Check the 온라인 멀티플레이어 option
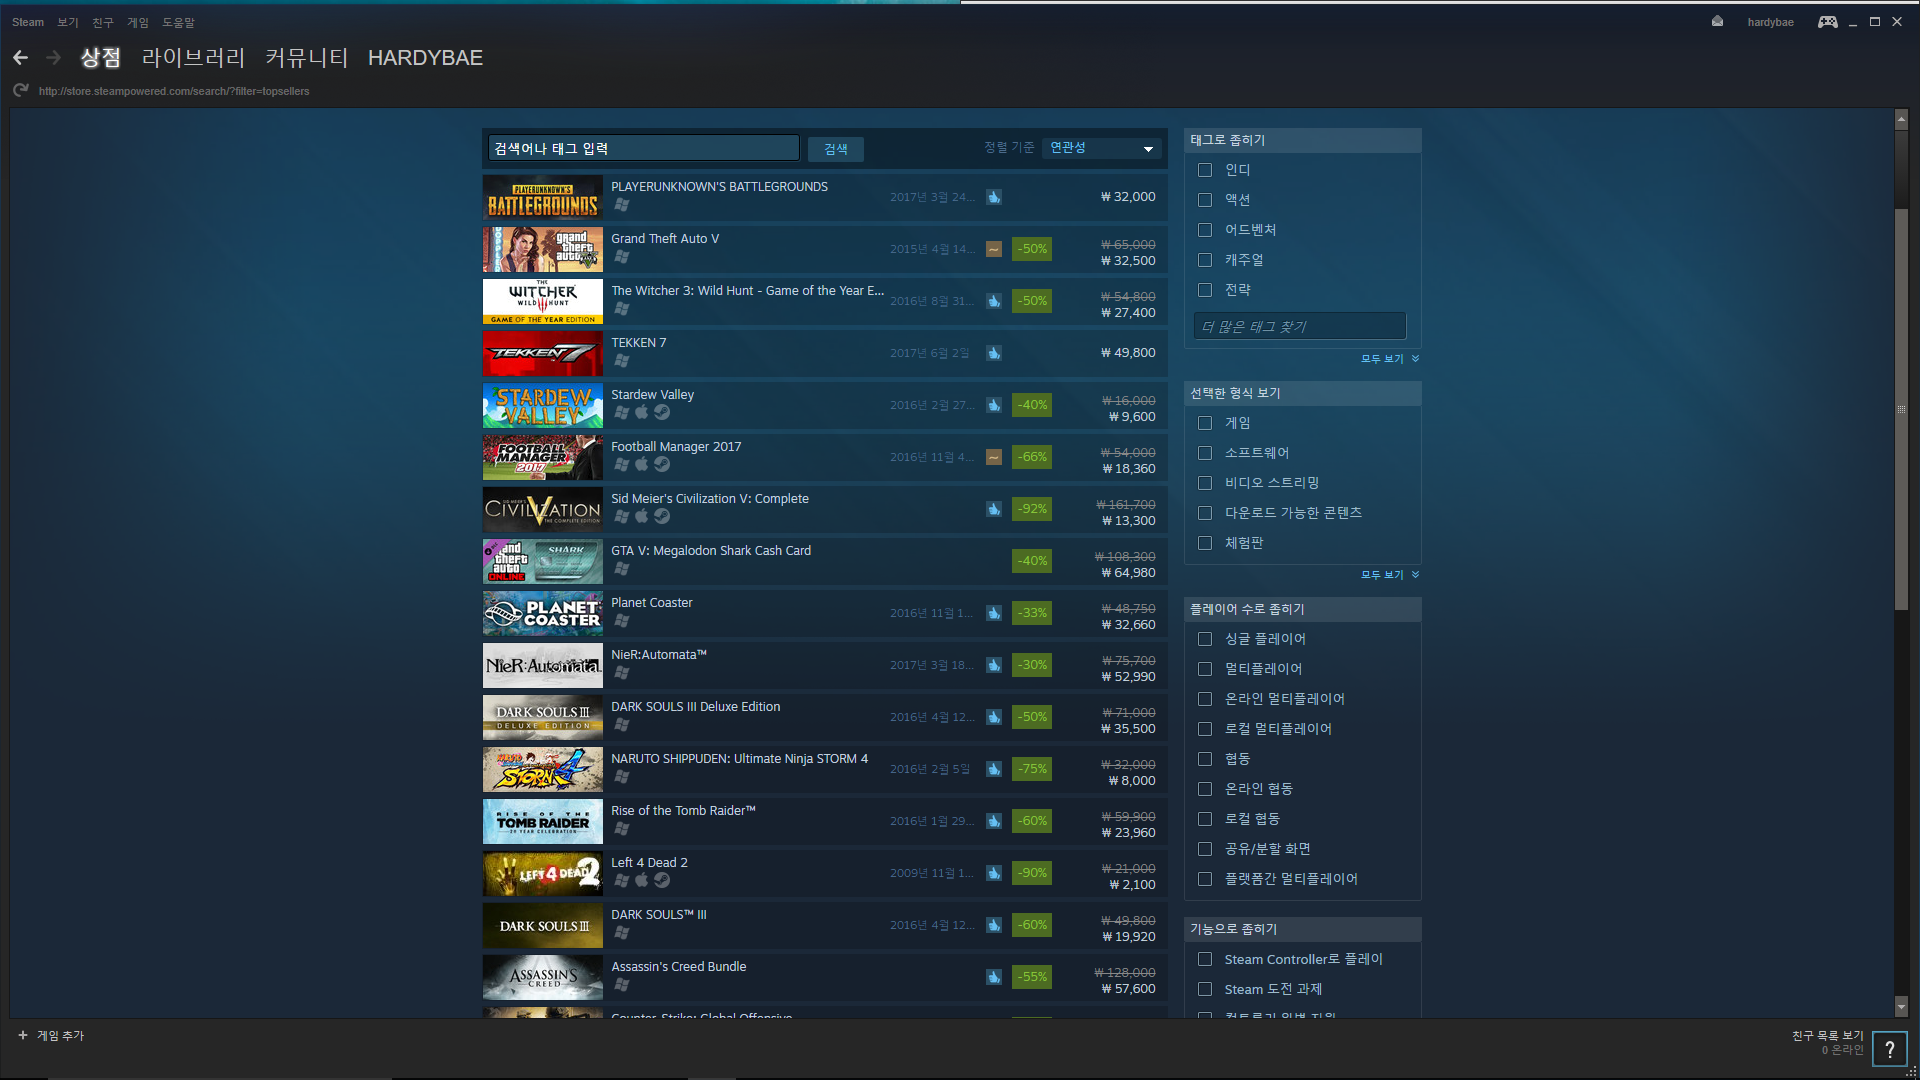Screen dimensions: 1920x1080 (1205, 699)
